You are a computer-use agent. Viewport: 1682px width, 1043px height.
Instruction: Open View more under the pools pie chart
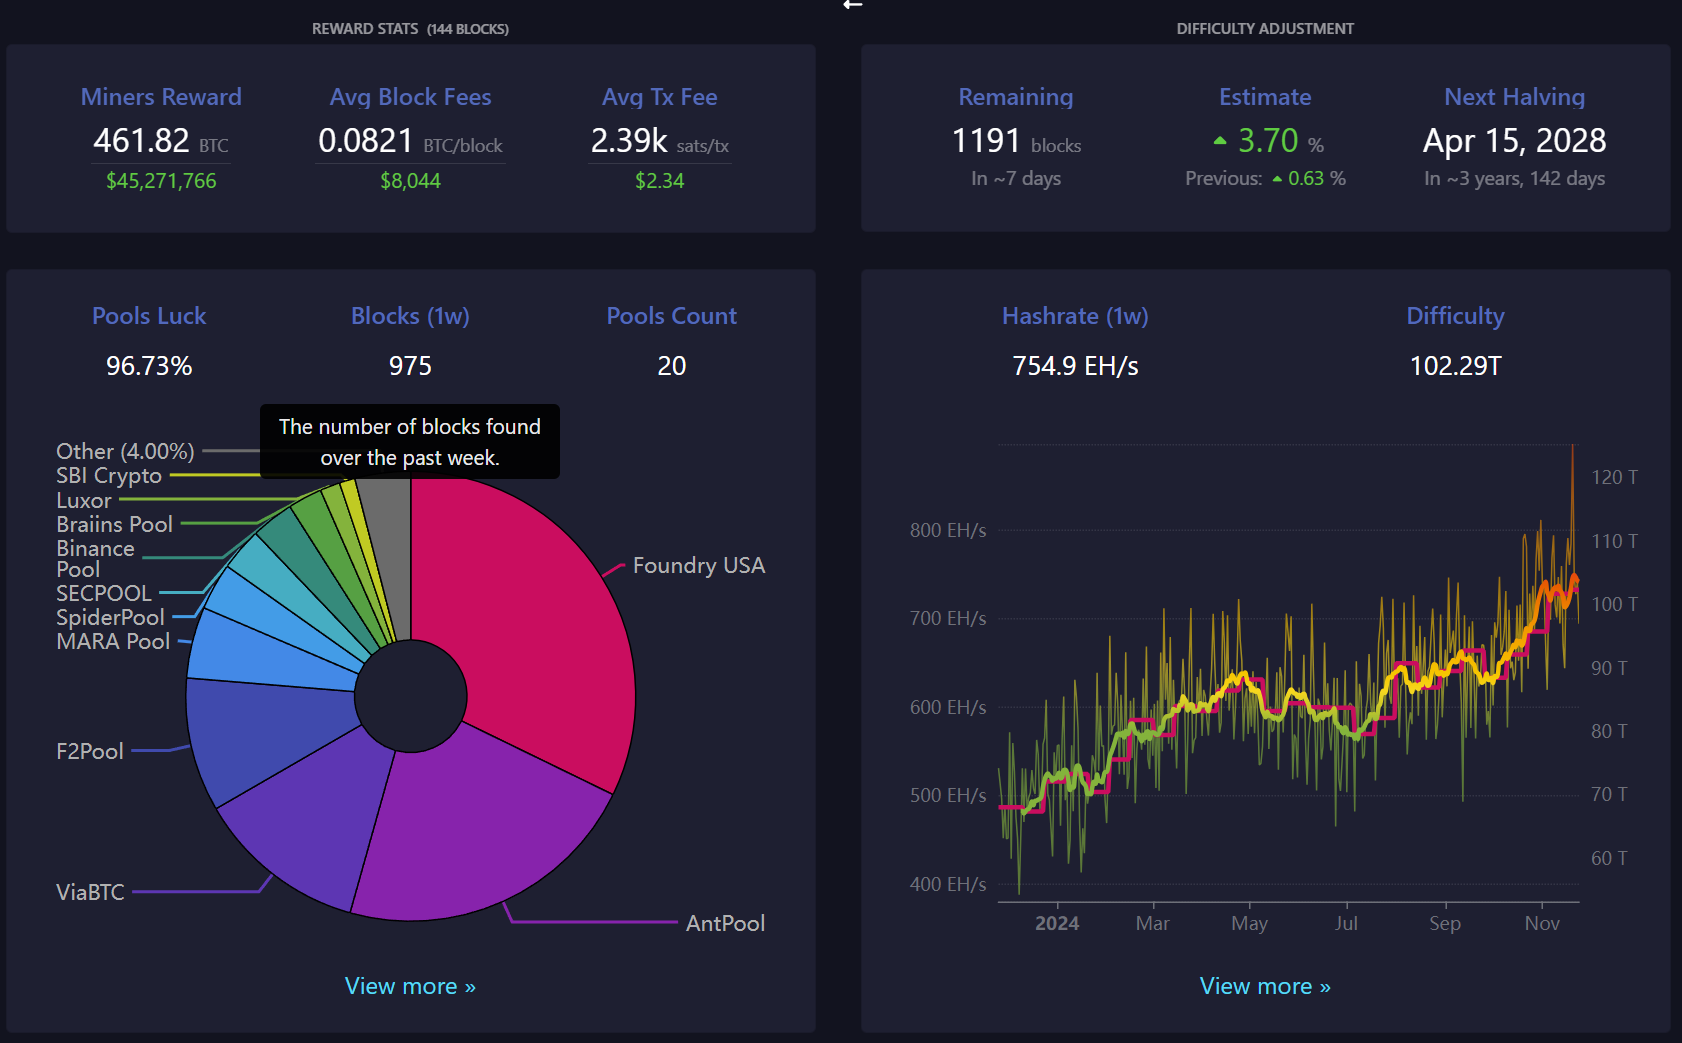pyautogui.click(x=410, y=986)
